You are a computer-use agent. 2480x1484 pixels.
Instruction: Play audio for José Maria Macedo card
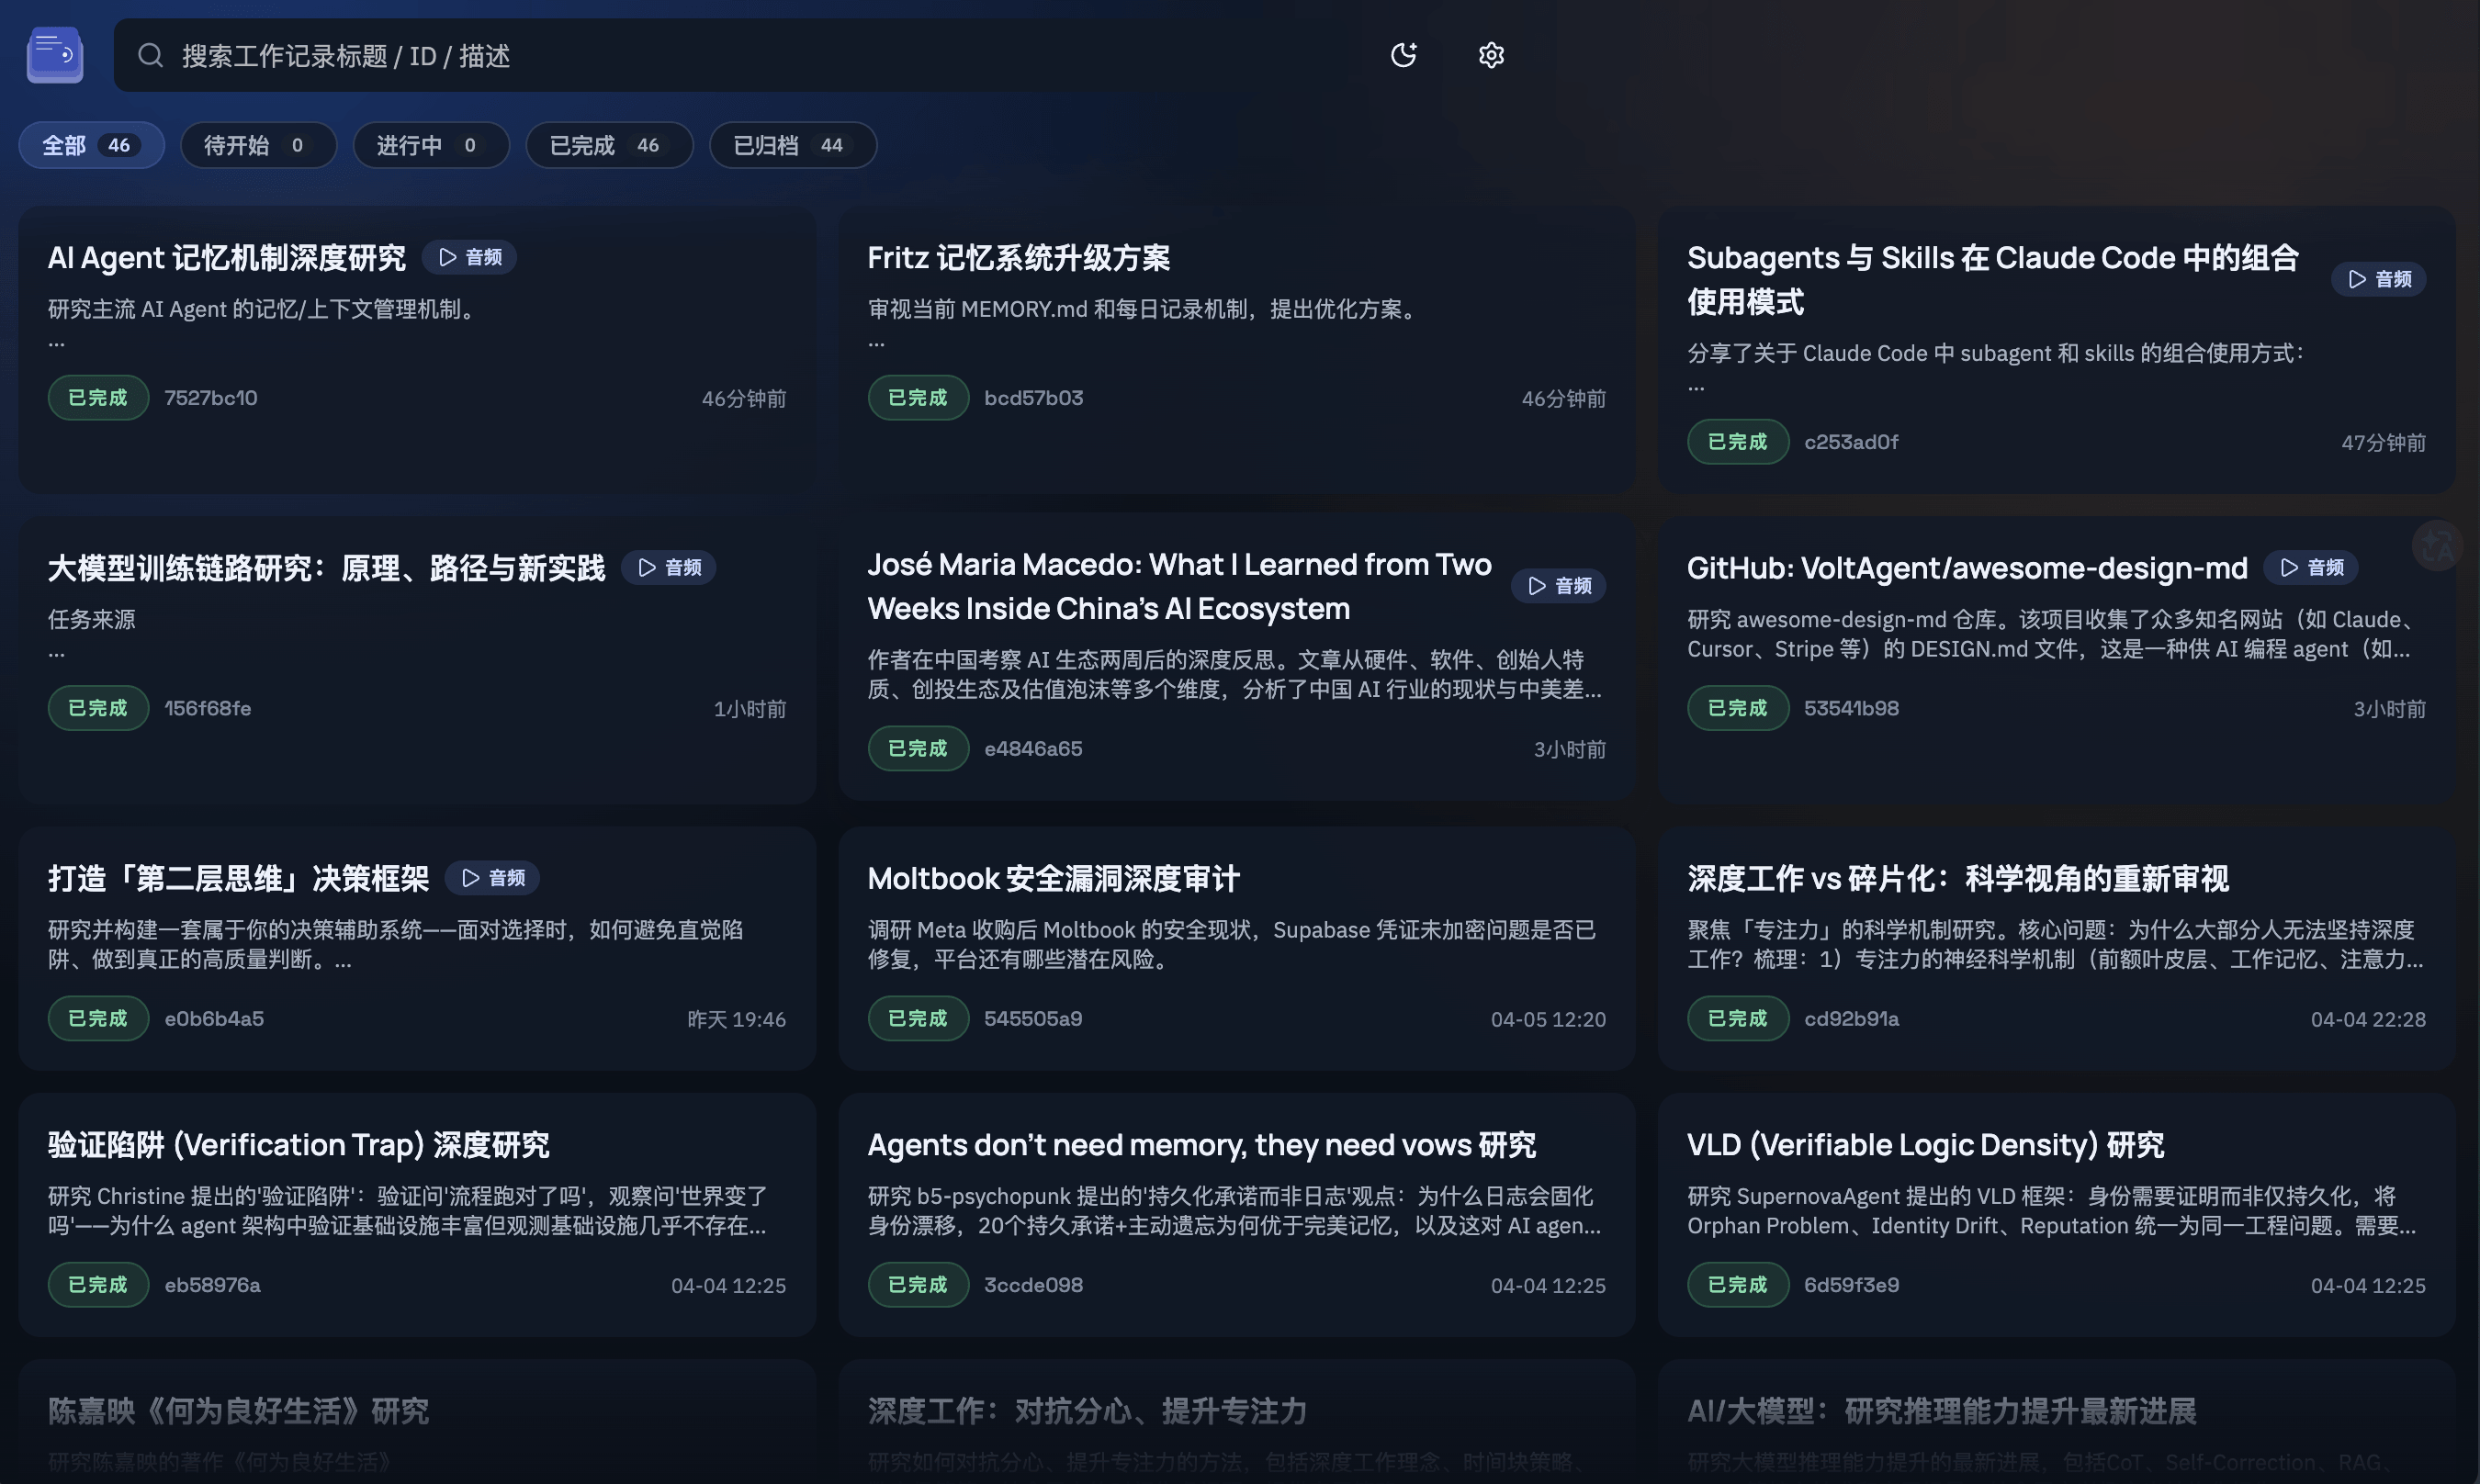tap(1559, 585)
